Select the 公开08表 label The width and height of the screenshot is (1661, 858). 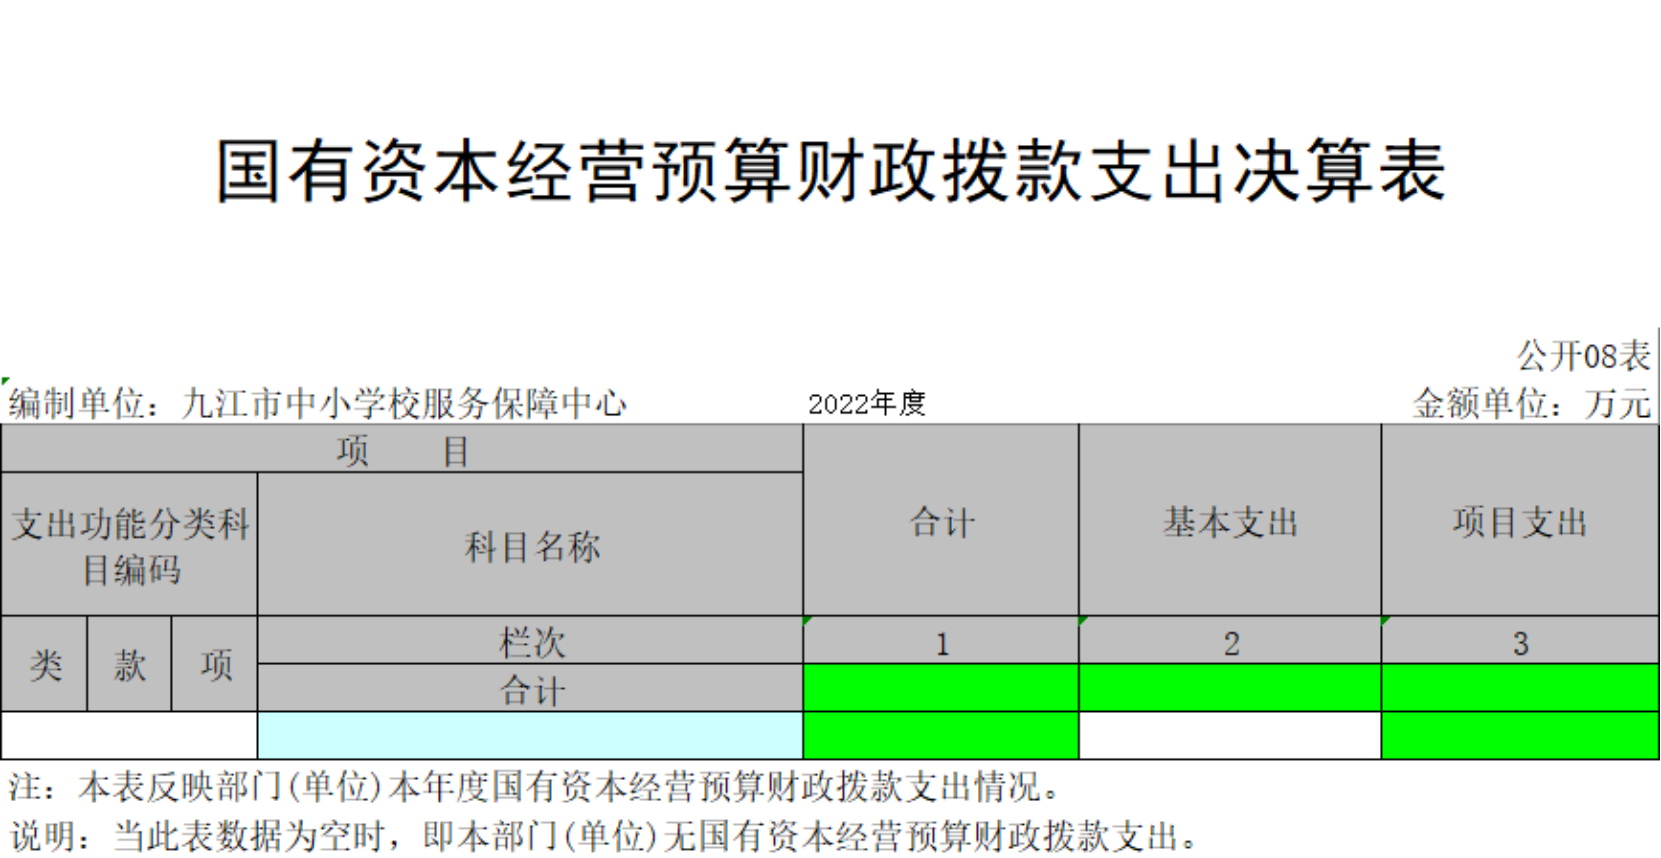click(1582, 355)
